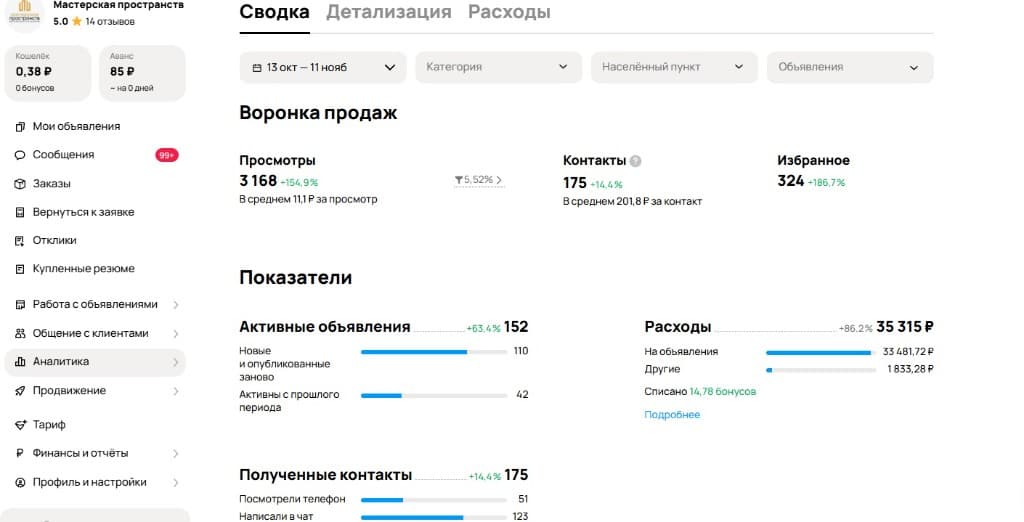
Task: Open the 5,52% conversion chevron
Action: 499,180
